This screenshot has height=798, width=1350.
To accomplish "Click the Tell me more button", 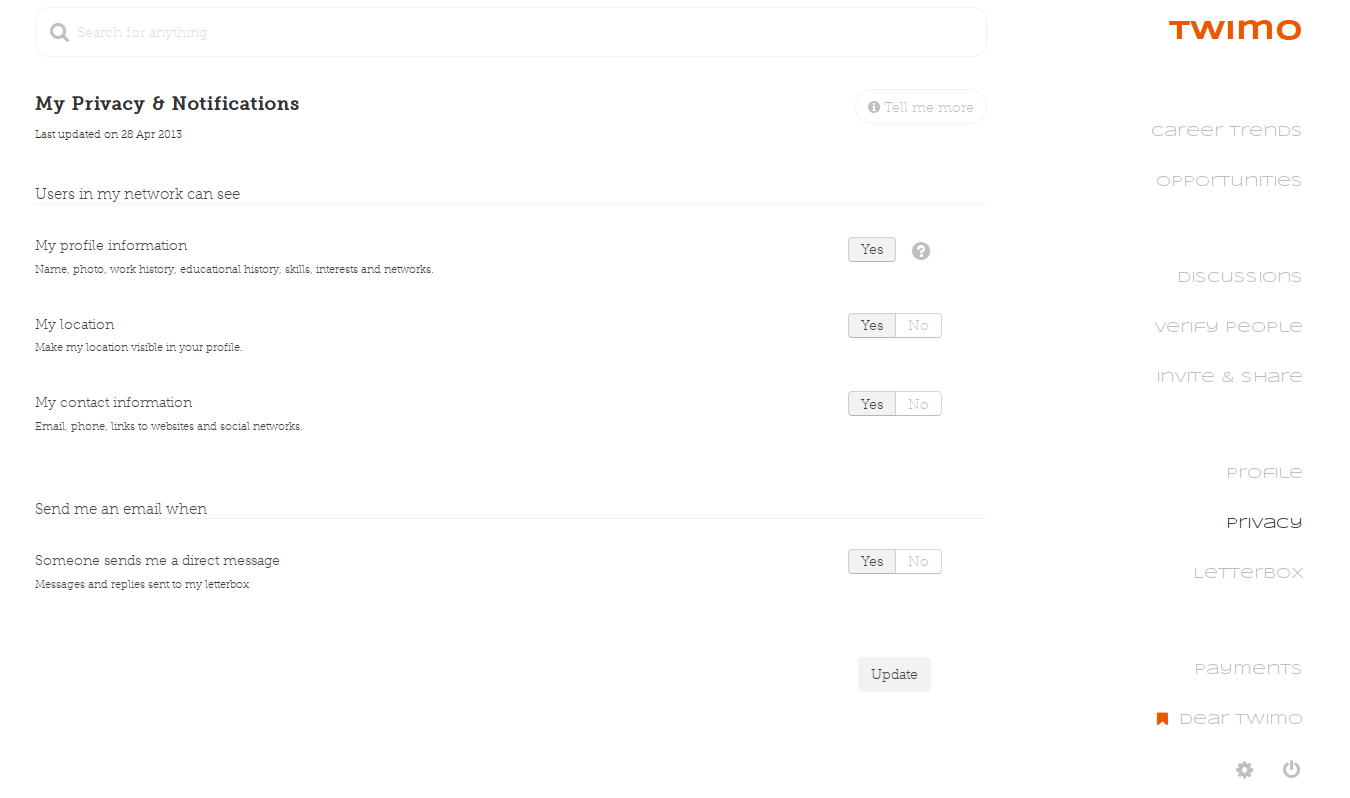I will click(x=920, y=107).
